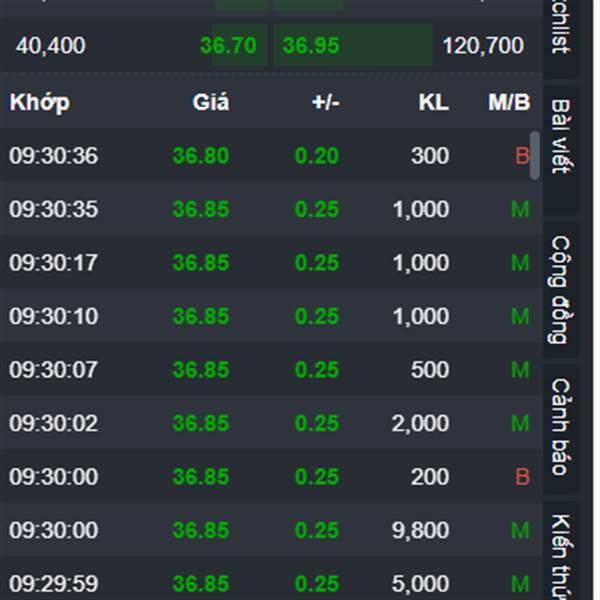Click bid price 36.70
Image resolution: width=600 pixels, height=600 pixels.
(228, 45)
